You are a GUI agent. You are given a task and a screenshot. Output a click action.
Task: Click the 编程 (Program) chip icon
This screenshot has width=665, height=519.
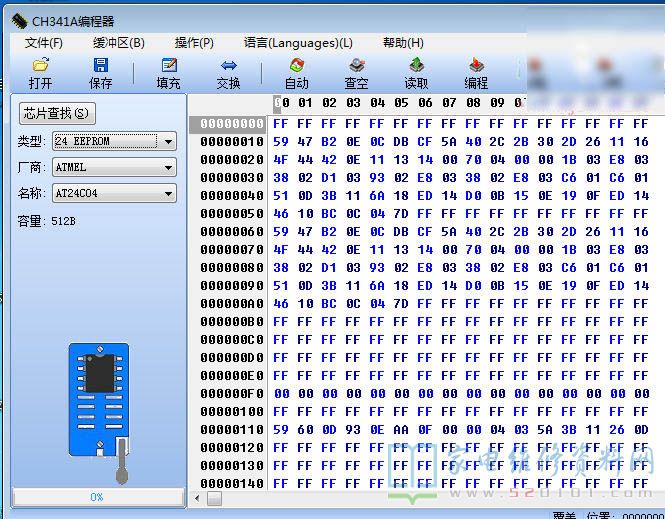point(476,66)
